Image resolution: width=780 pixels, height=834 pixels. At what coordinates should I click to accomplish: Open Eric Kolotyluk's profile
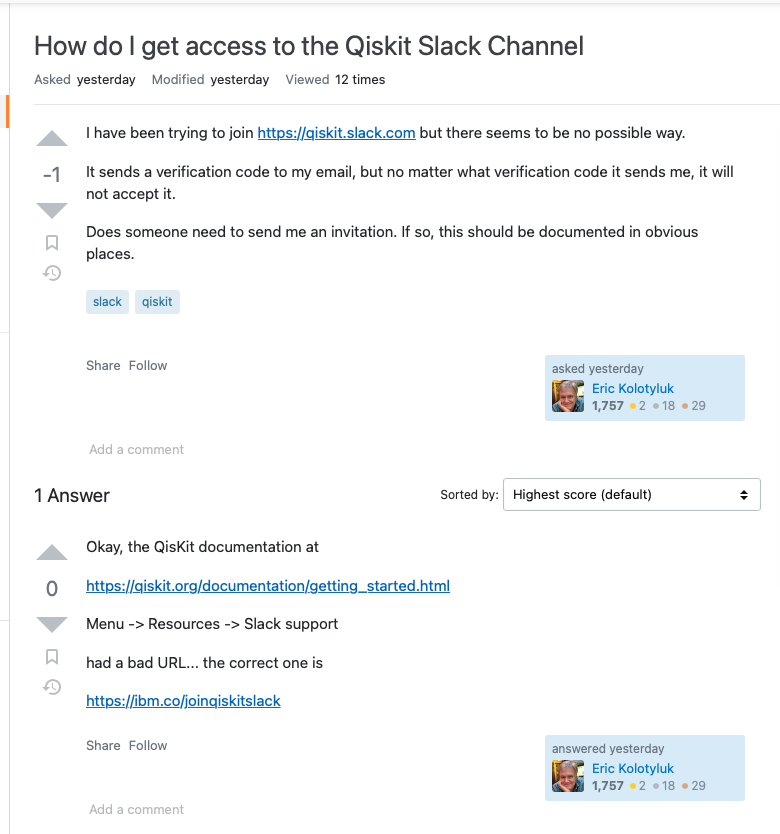(633, 388)
